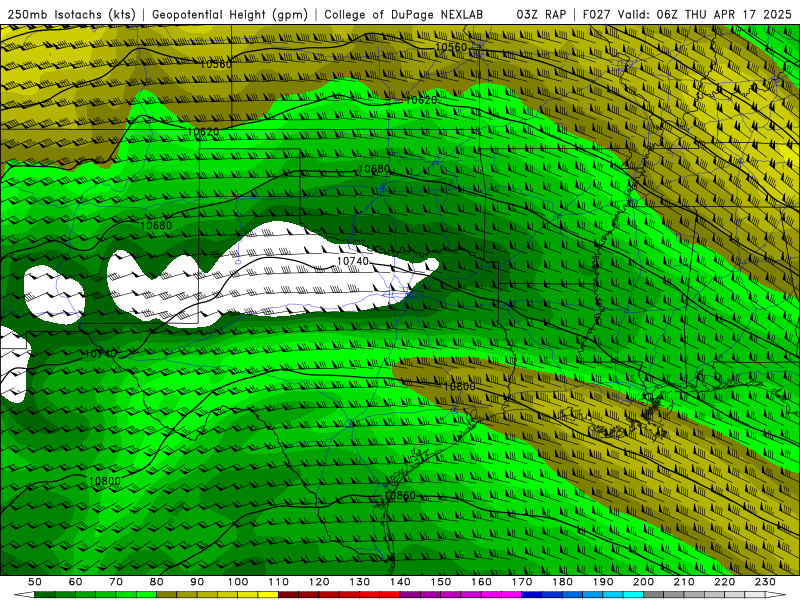Click the "03Z RAP" model run text

[x=541, y=14]
